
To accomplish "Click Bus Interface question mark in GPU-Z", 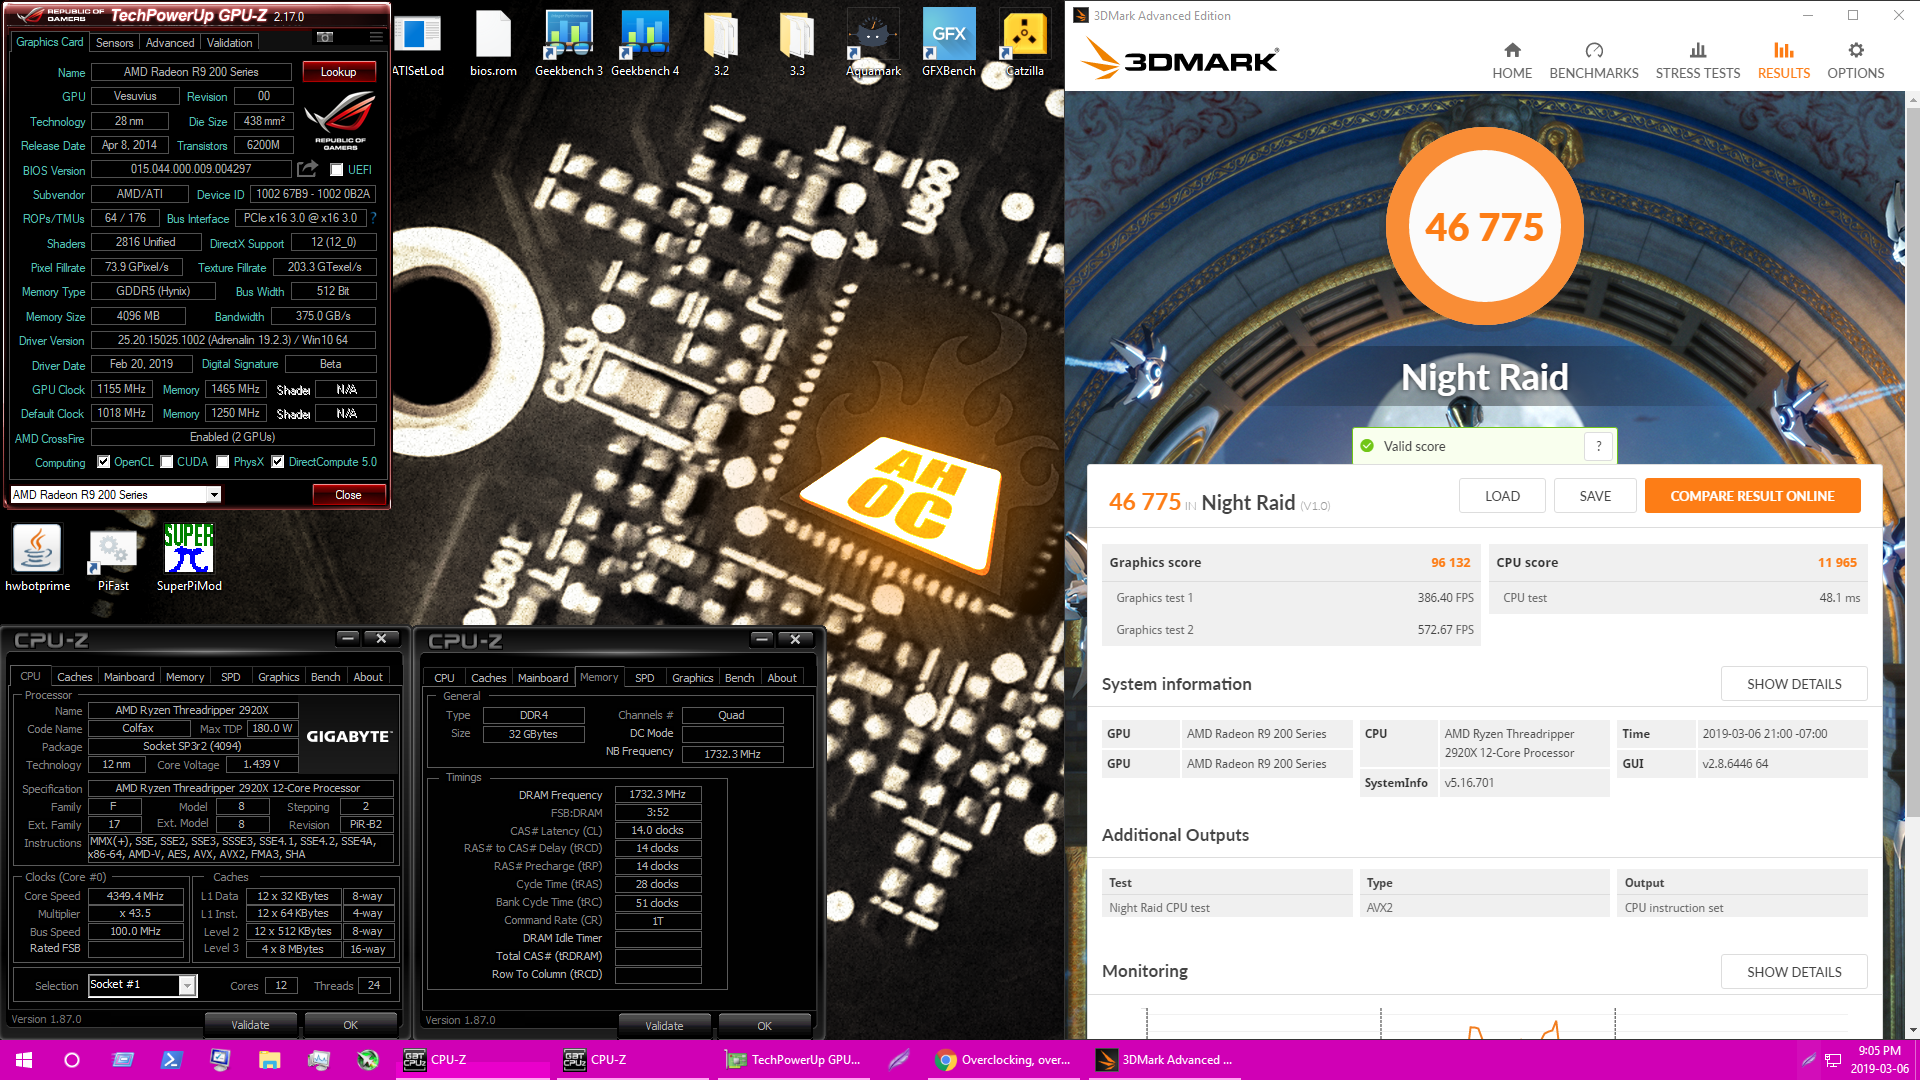I will point(374,218).
